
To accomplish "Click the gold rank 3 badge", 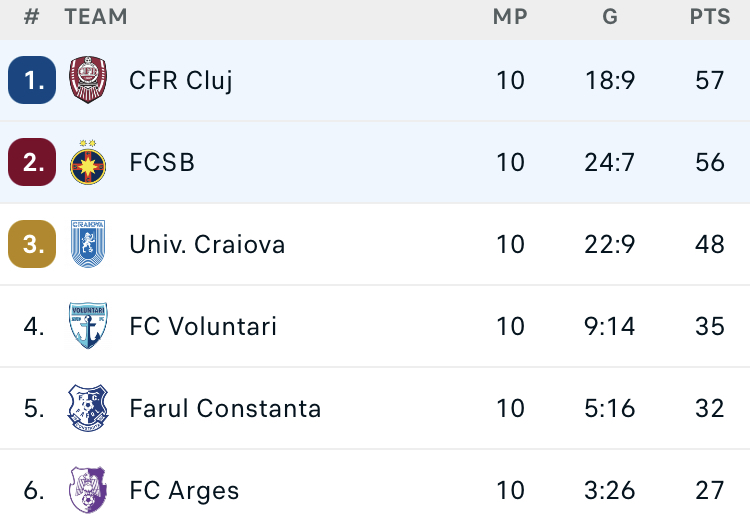I will tap(32, 244).
